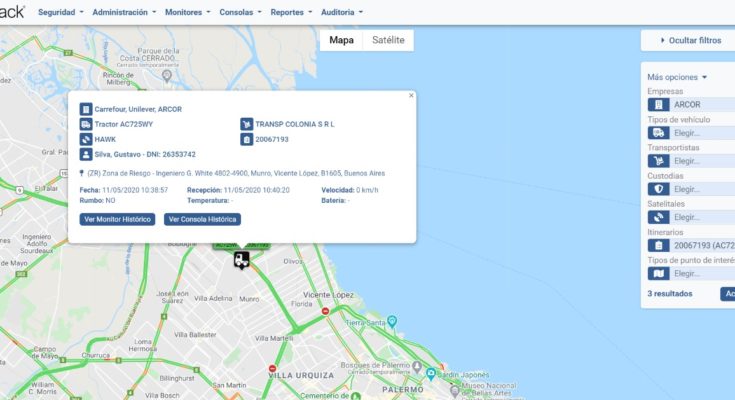Open the Monitores menu
This screenshot has height=400, width=735.
click(x=188, y=12)
